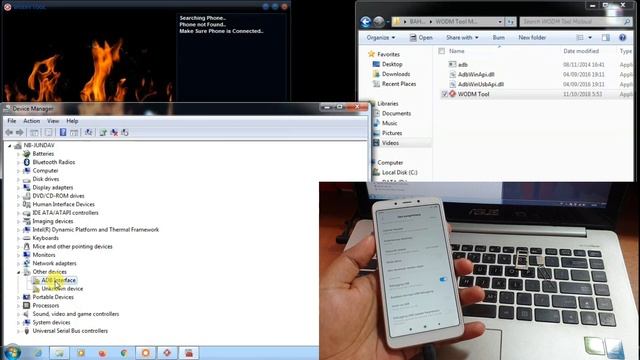
Task: Click blue Help icon in Device Manager toolbar
Action: [63, 132]
